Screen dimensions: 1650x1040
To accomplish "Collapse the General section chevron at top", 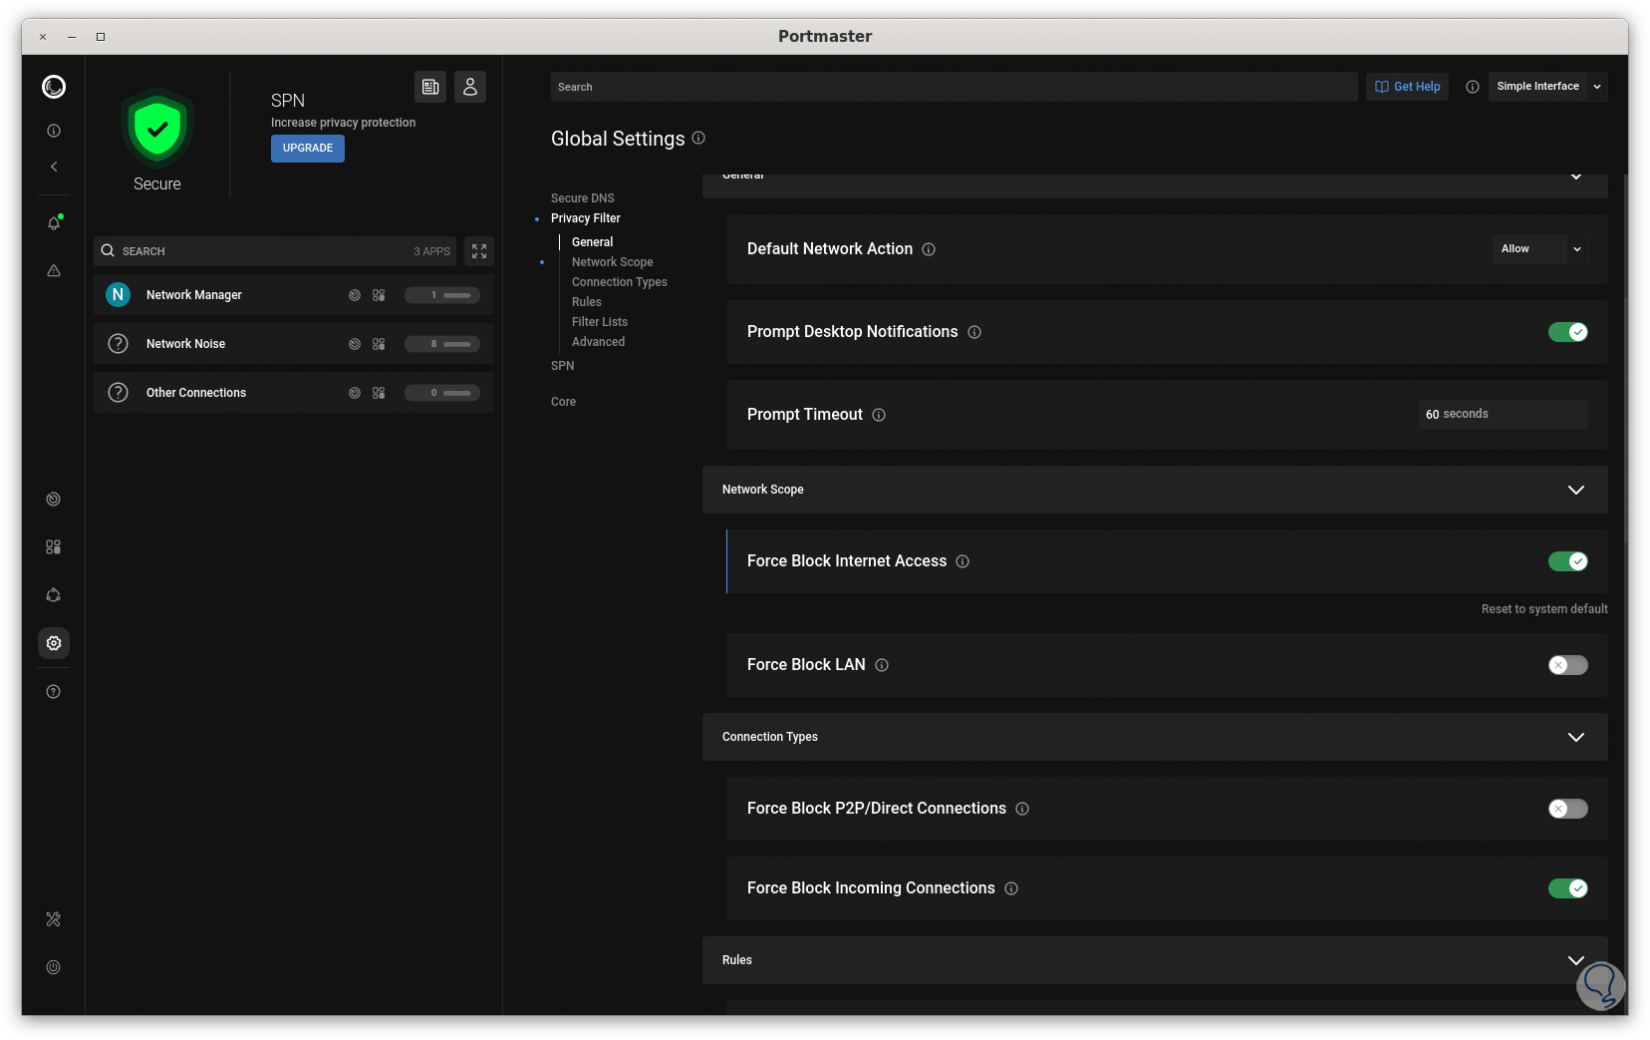I will point(1576,177).
